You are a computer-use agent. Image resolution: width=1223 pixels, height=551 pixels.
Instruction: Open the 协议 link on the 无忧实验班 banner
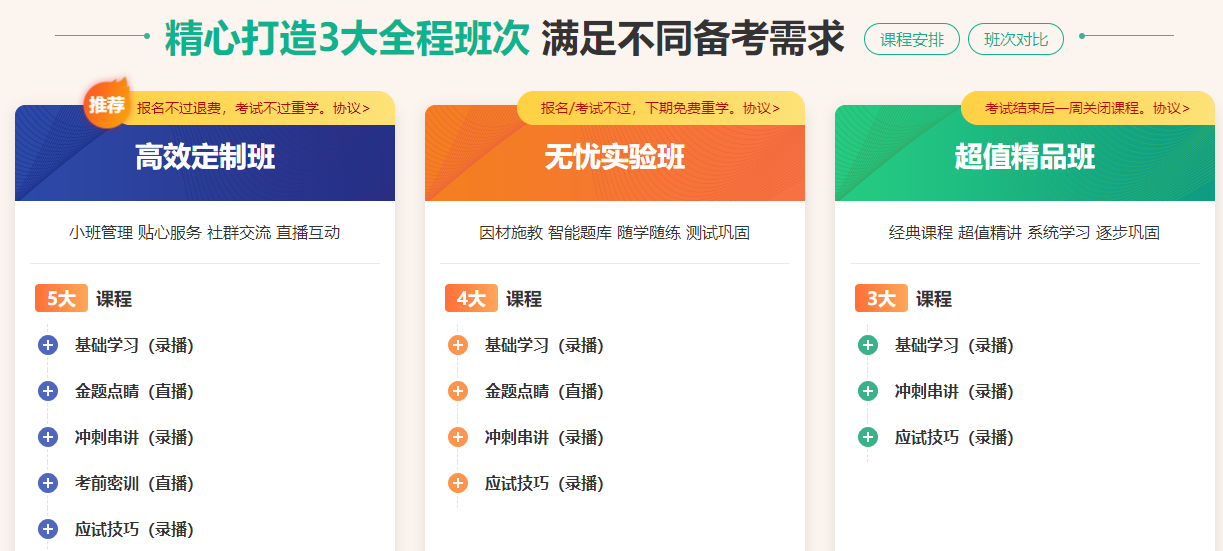point(761,108)
